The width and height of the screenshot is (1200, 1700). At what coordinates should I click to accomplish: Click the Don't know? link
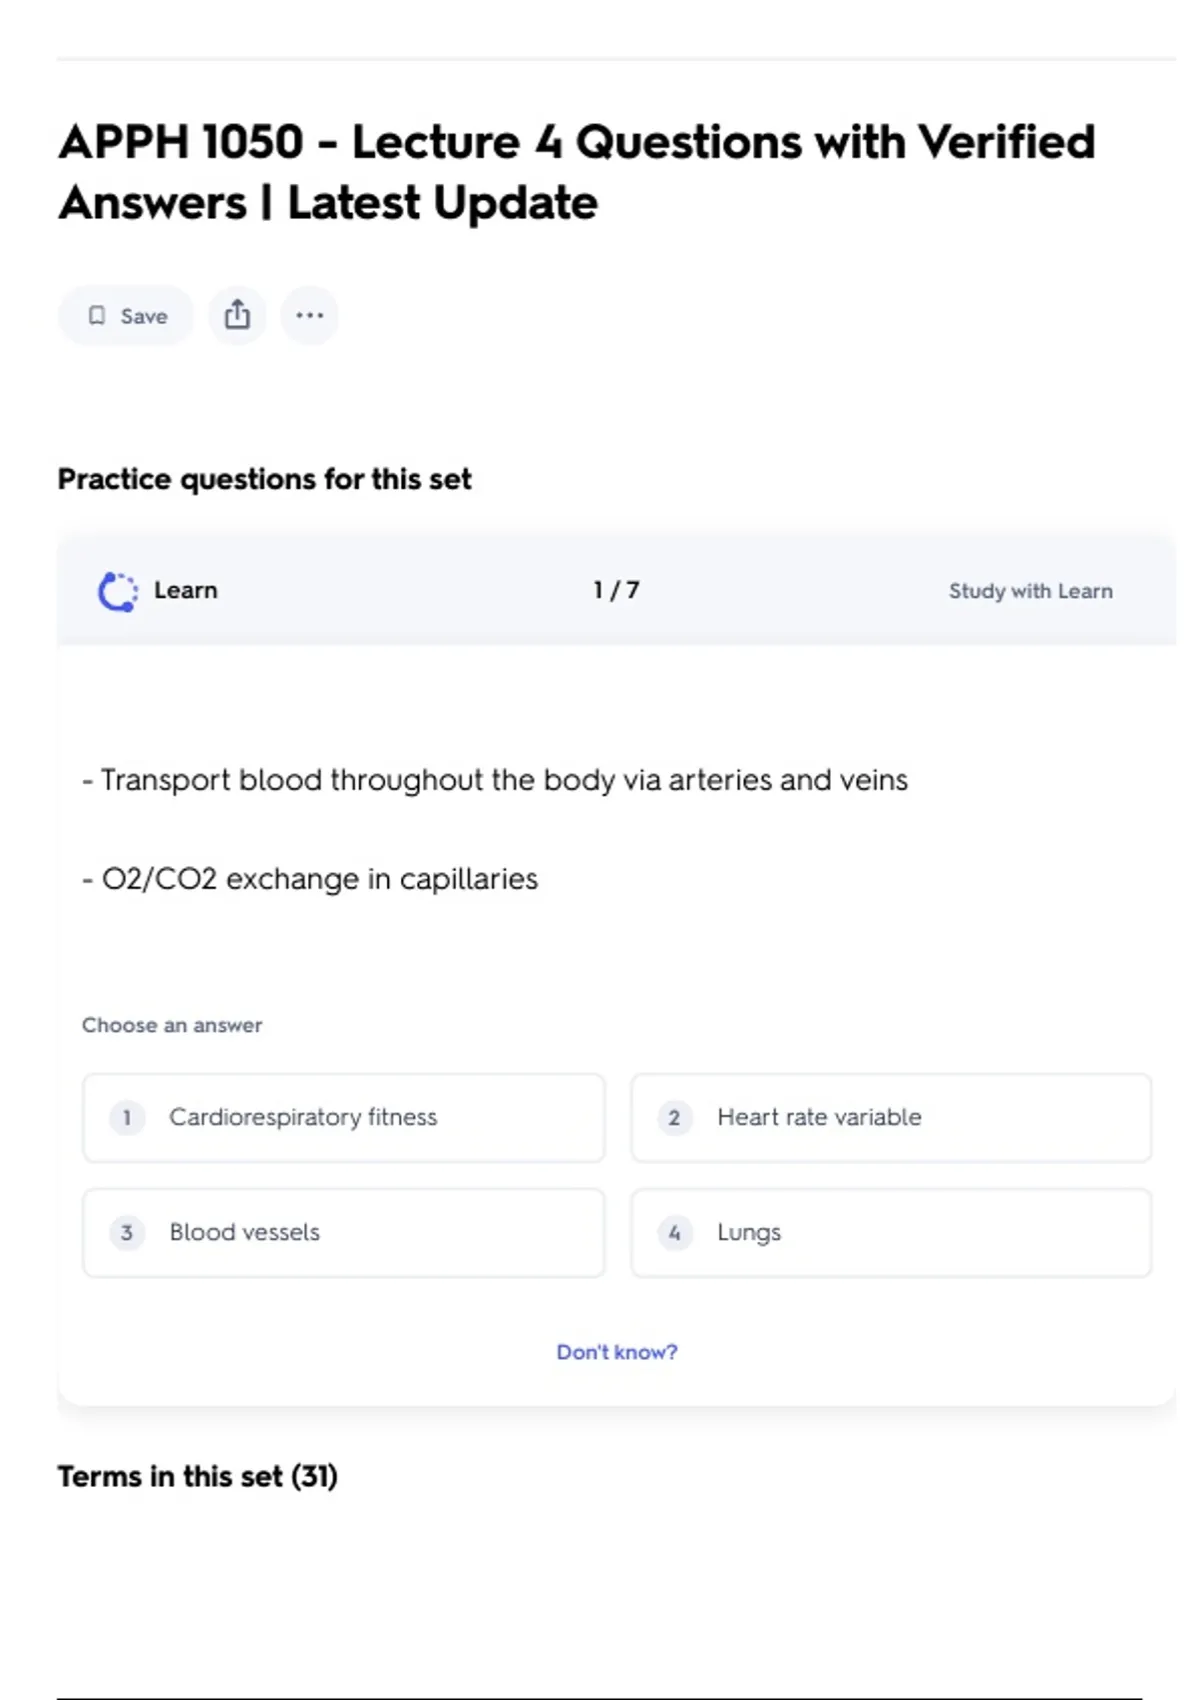click(617, 1352)
